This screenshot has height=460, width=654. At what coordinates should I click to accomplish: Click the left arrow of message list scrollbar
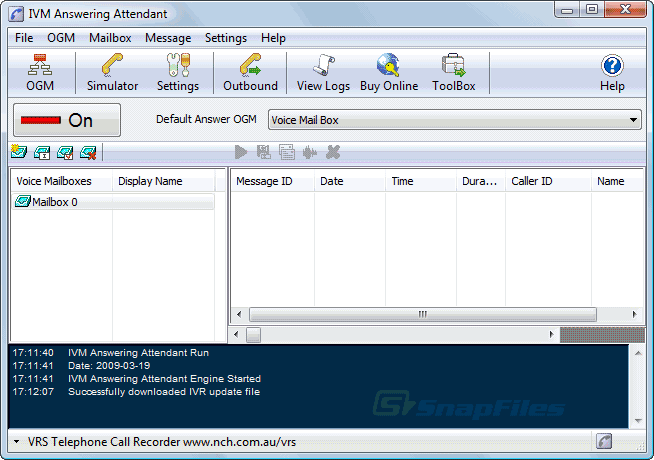(x=239, y=314)
